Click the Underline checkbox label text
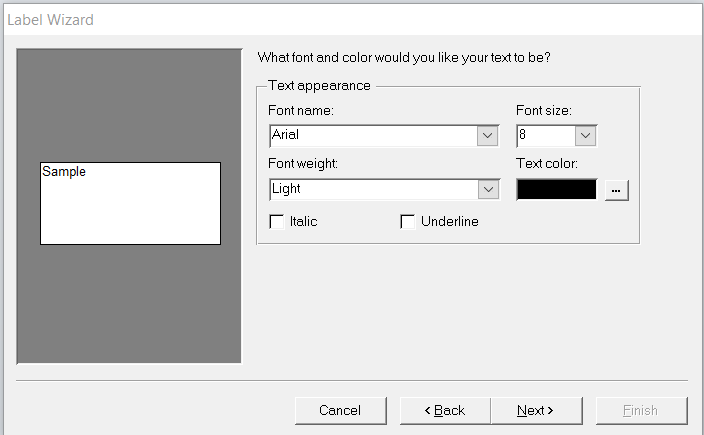Image resolution: width=704 pixels, height=435 pixels. 450,222
